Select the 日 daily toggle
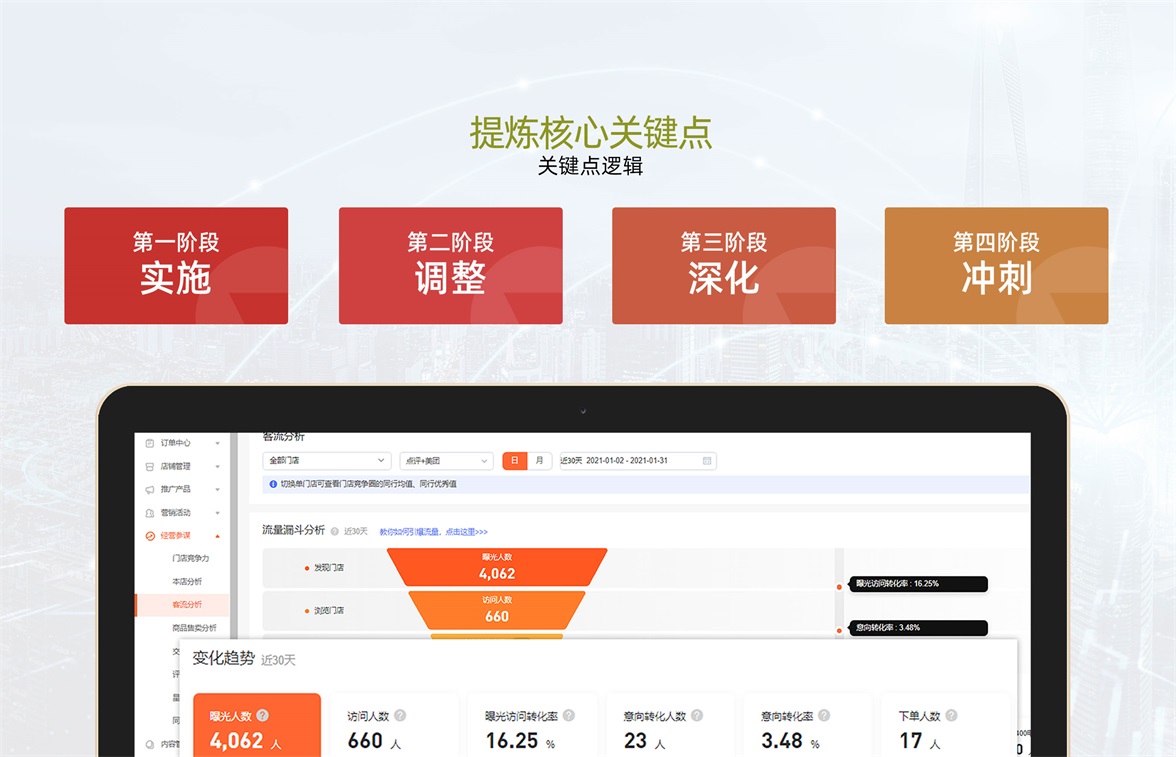 pyautogui.click(x=514, y=461)
